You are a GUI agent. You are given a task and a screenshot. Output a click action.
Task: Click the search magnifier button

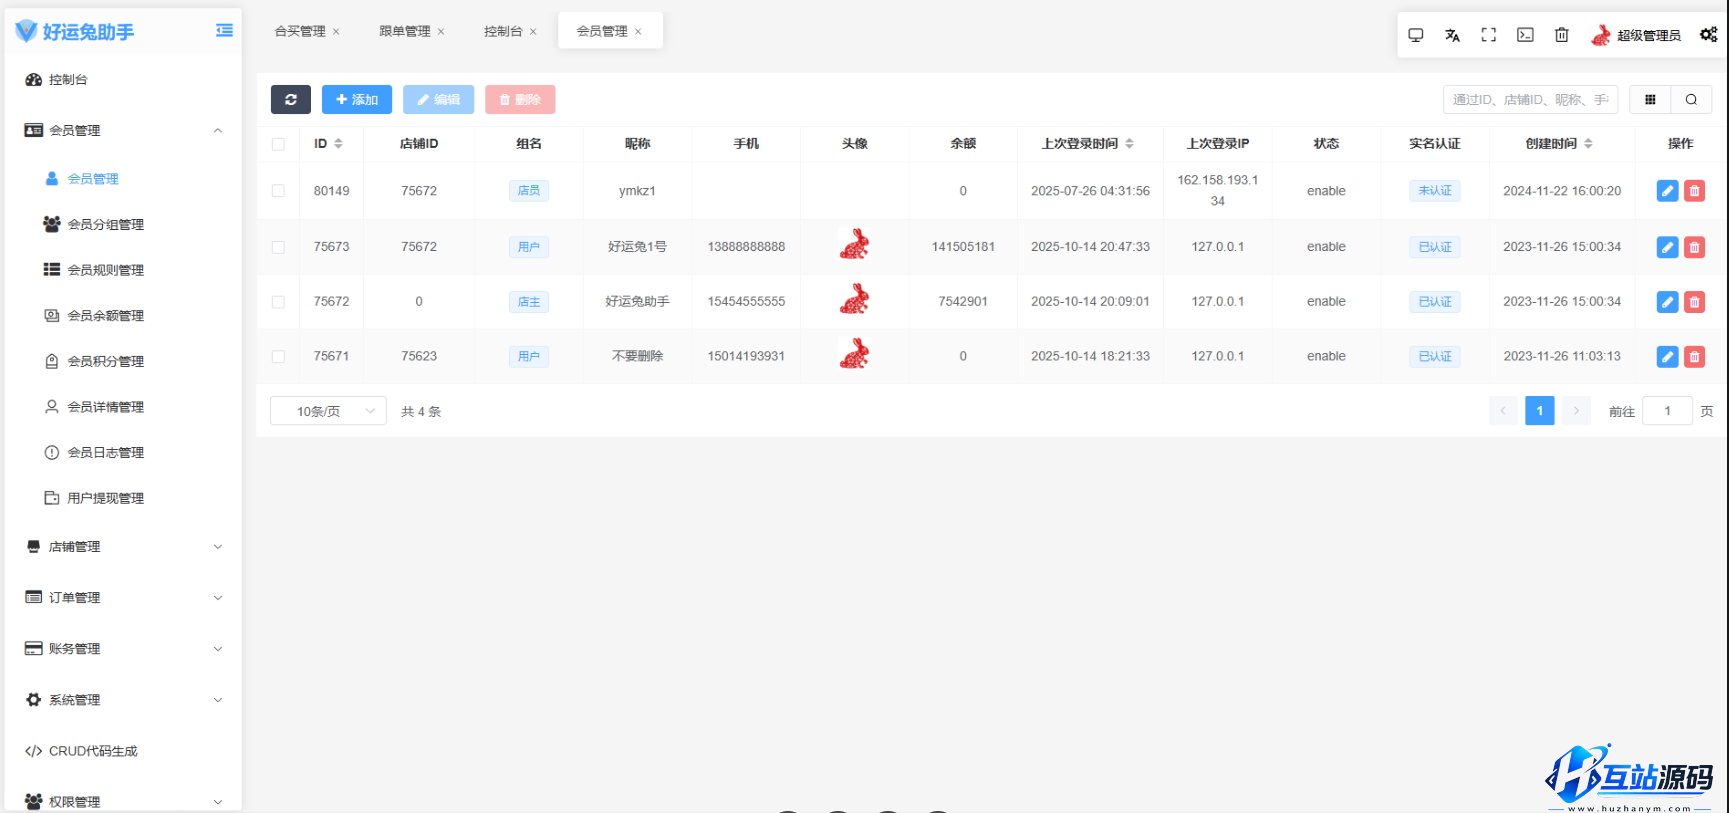tap(1691, 99)
